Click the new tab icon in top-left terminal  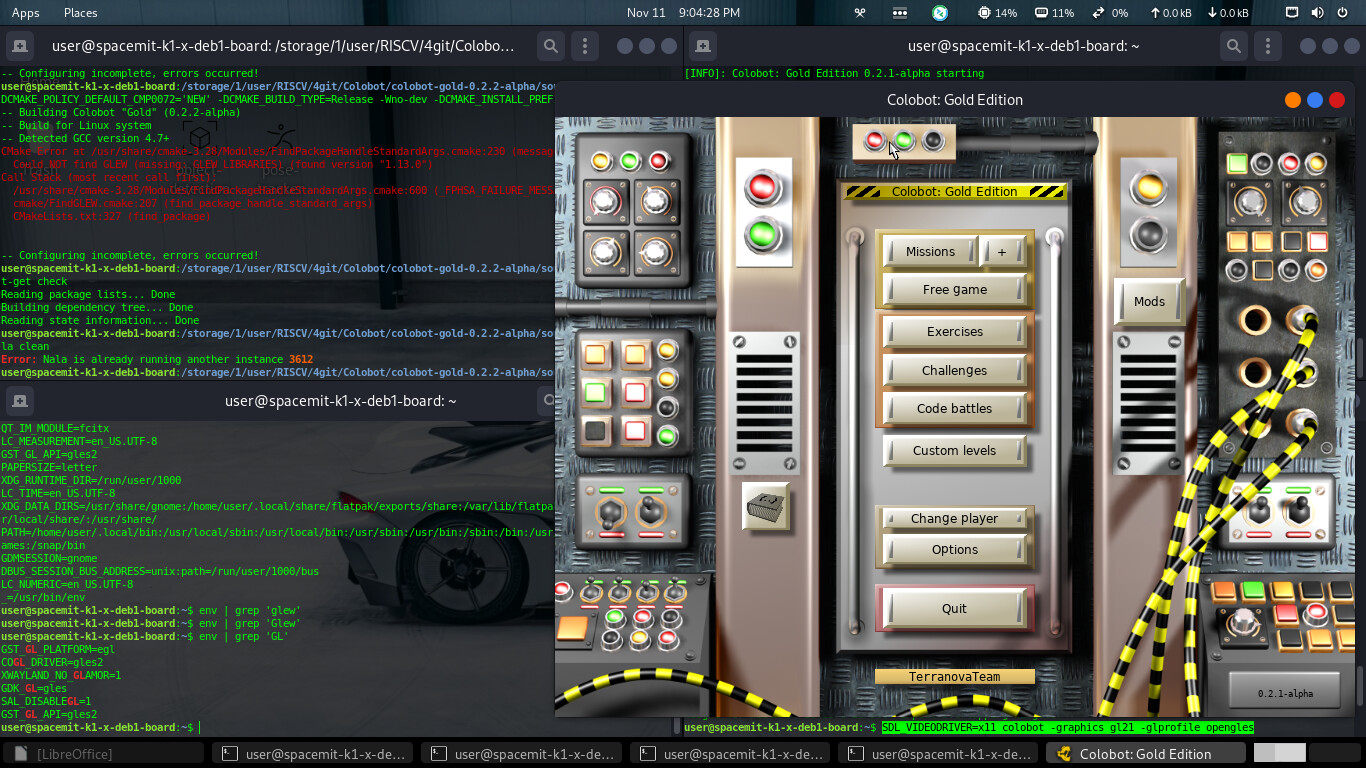pyautogui.click(x=19, y=46)
